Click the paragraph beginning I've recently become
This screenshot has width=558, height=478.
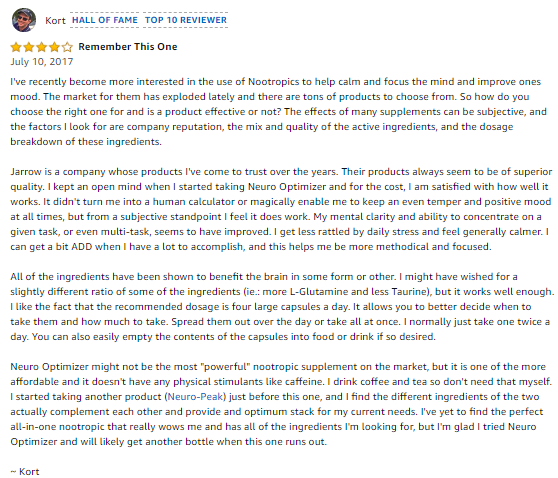coord(278,111)
